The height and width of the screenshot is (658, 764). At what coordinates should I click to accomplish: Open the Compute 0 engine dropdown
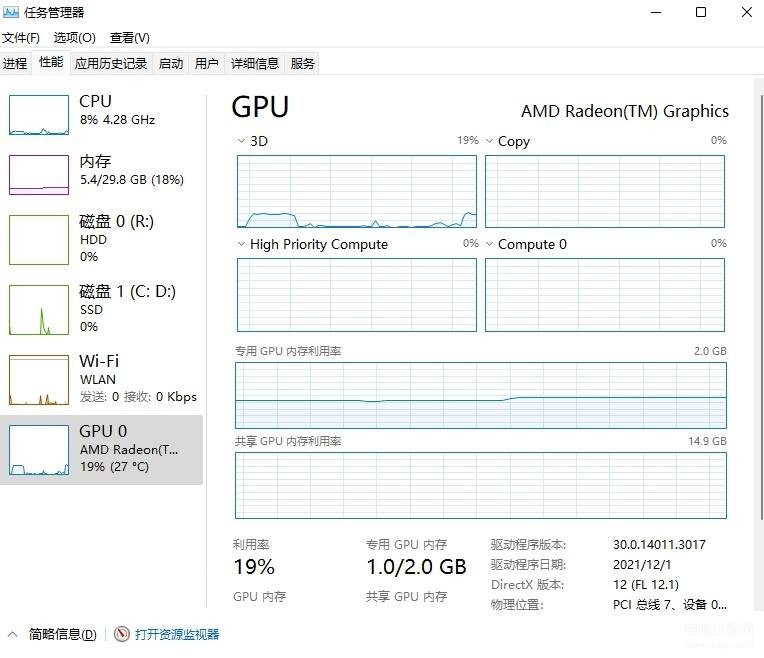click(x=489, y=244)
